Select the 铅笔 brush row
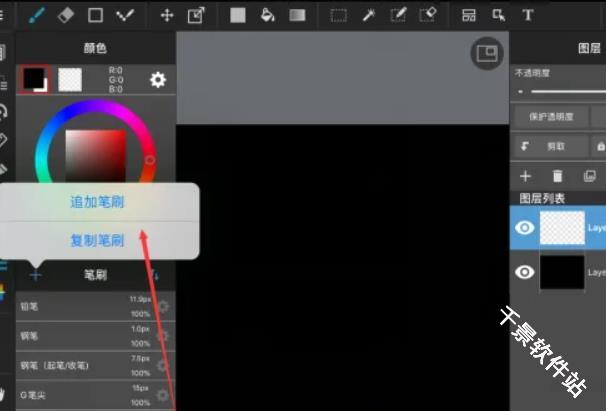Image resolution: width=606 pixels, height=411 pixels. pyautogui.click(x=95, y=307)
